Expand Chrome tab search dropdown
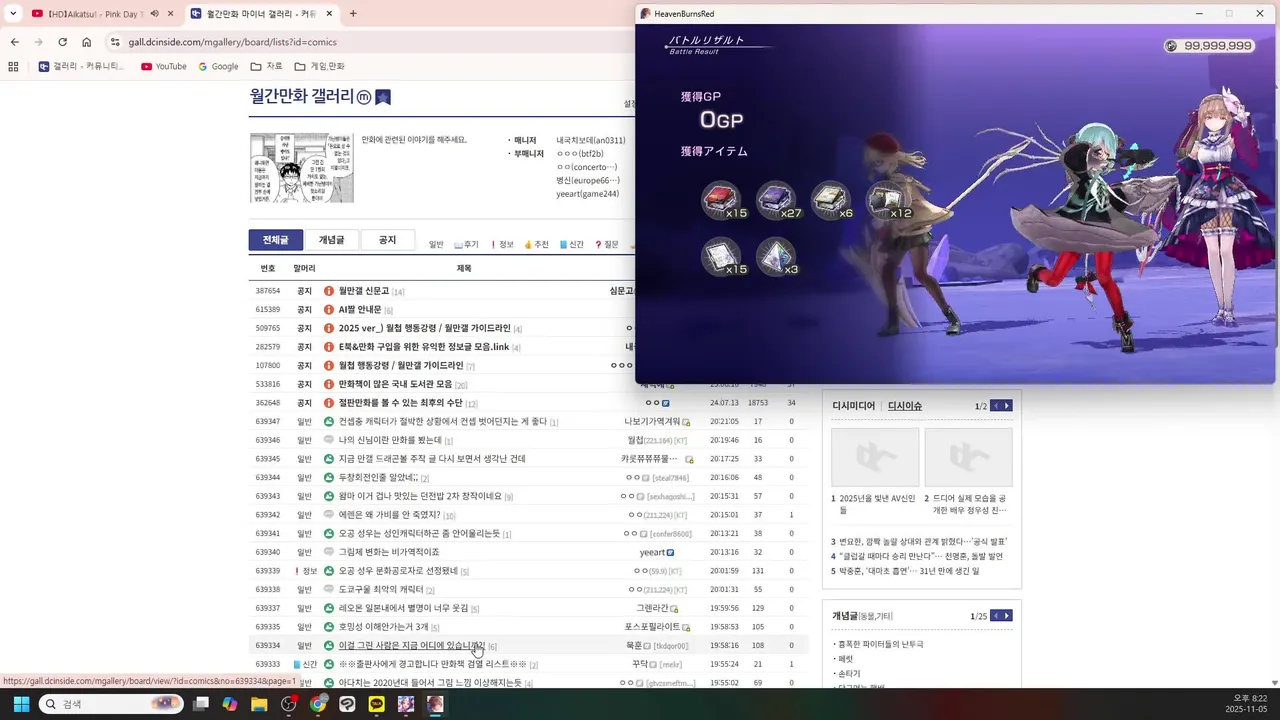Screen dimensions: 1280x720 [x=12, y=13]
